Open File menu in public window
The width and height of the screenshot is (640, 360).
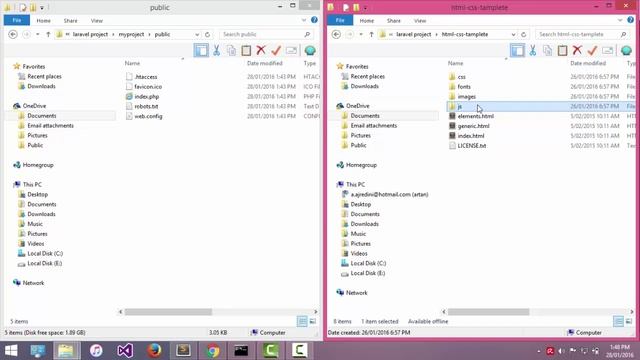tap(17, 20)
